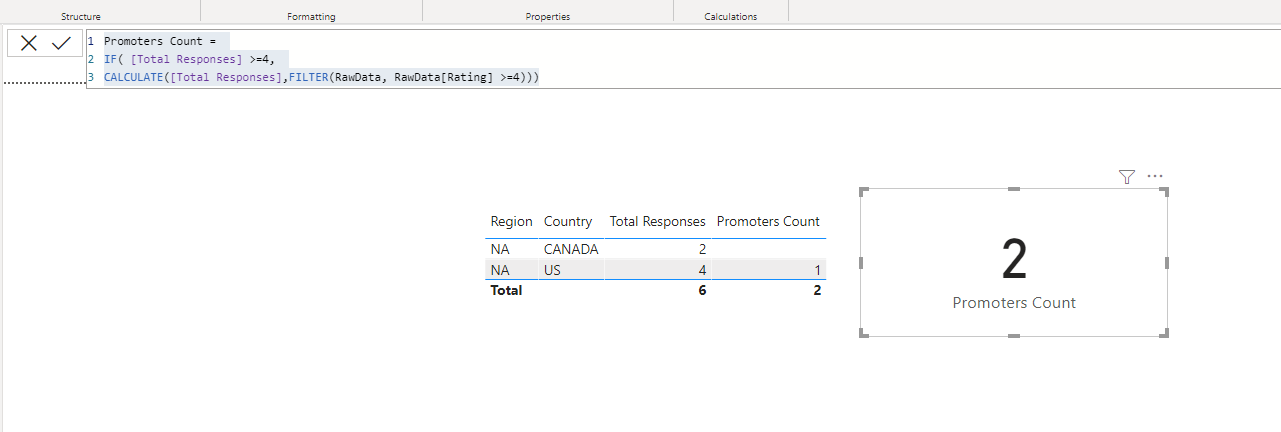This screenshot has height=432, width=1281.
Task: Click the card visual's bottom-middle resize handle
Action: 1014,336
